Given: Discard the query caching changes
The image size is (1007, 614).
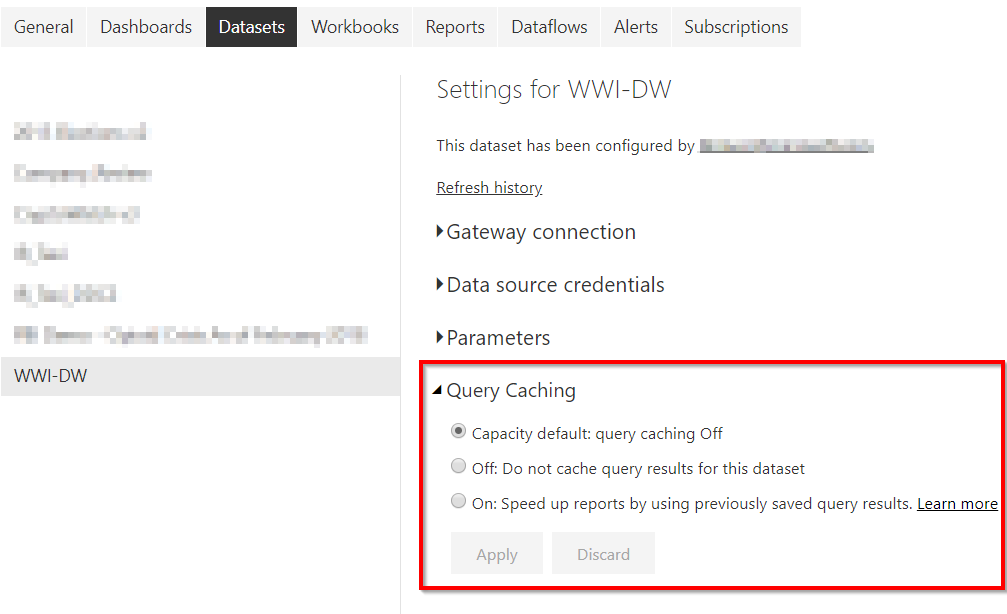Looking at the screenshot, I should click(603, 553).
